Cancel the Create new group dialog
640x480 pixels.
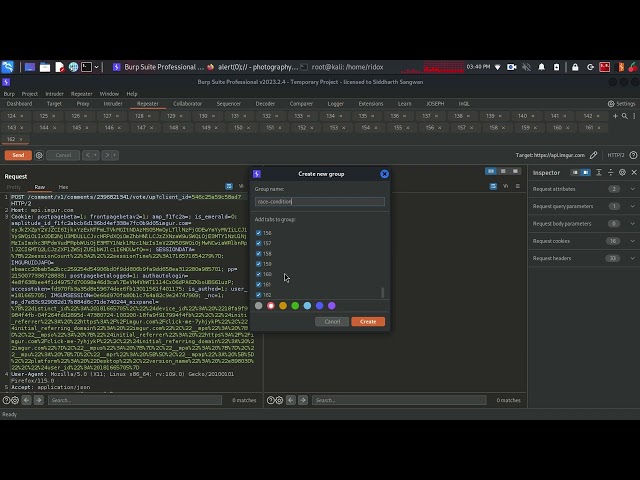coord(332,321)
